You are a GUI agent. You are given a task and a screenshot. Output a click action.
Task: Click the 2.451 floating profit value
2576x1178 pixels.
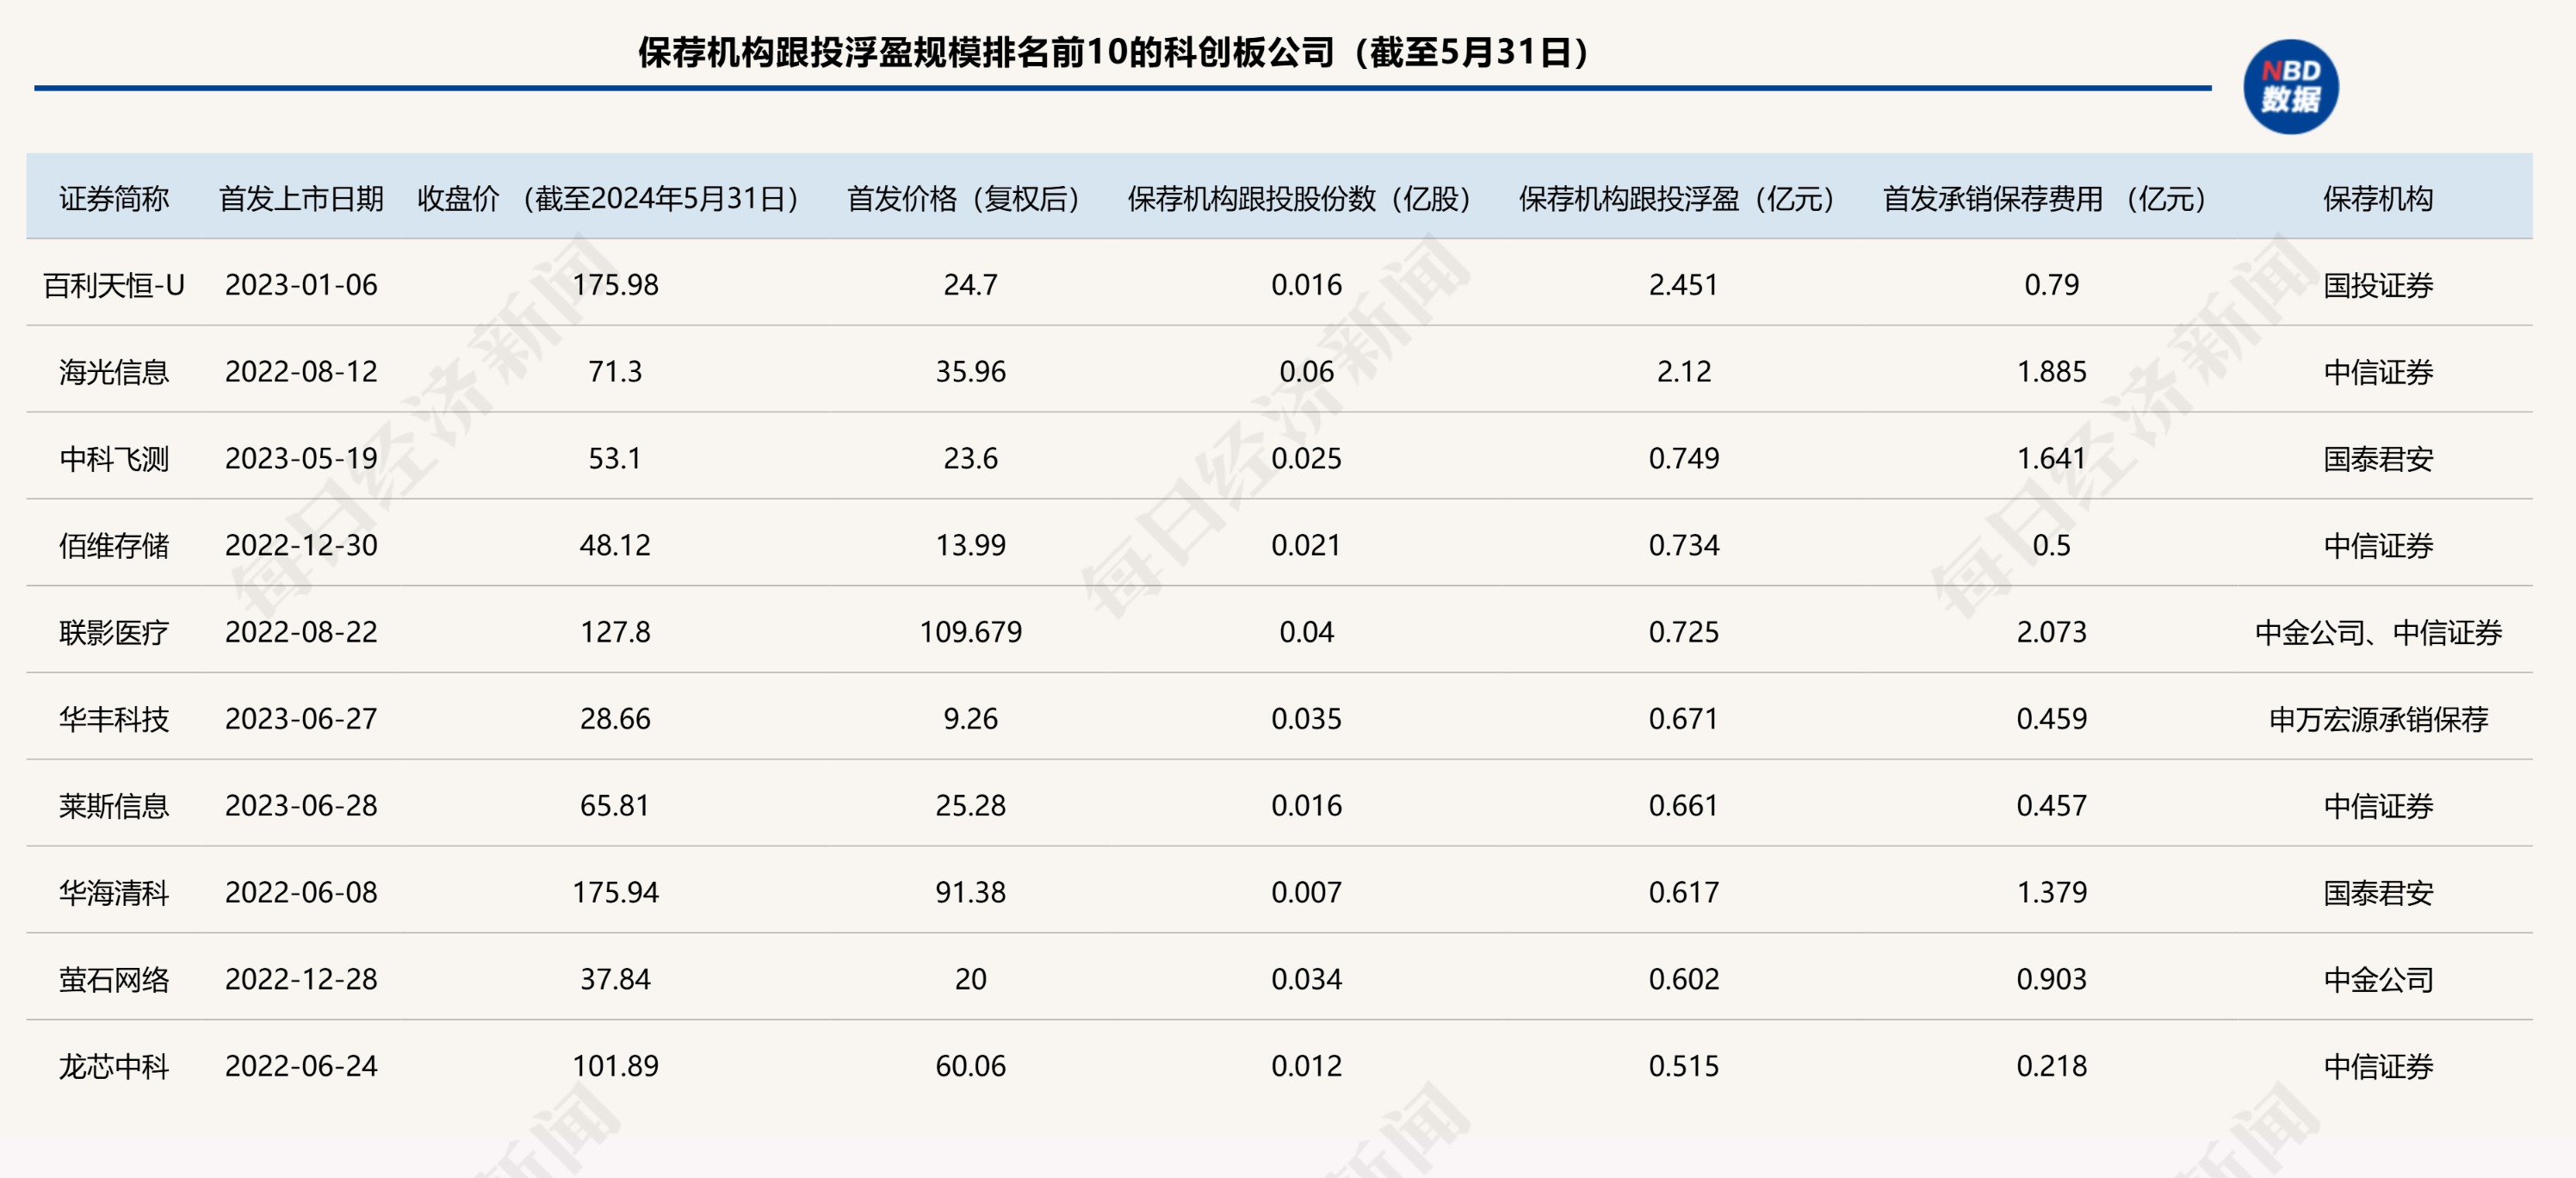[x=1683, y=285]
